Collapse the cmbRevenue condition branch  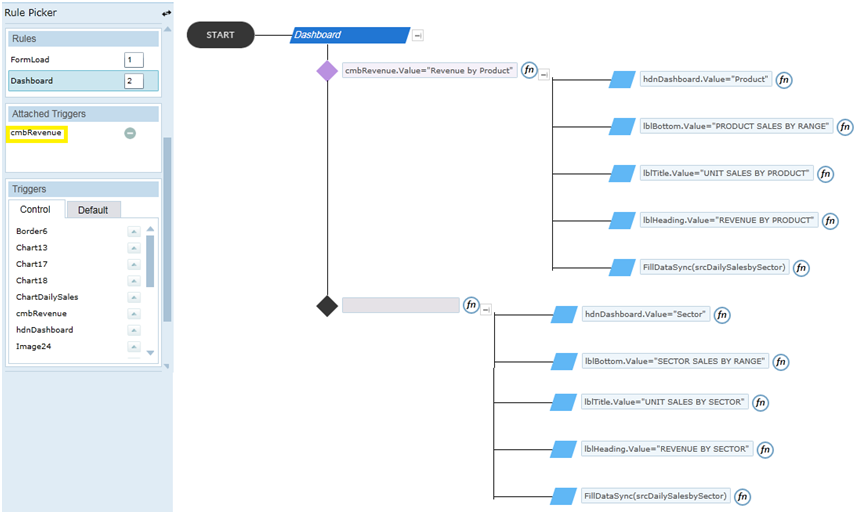coord(544,75)
